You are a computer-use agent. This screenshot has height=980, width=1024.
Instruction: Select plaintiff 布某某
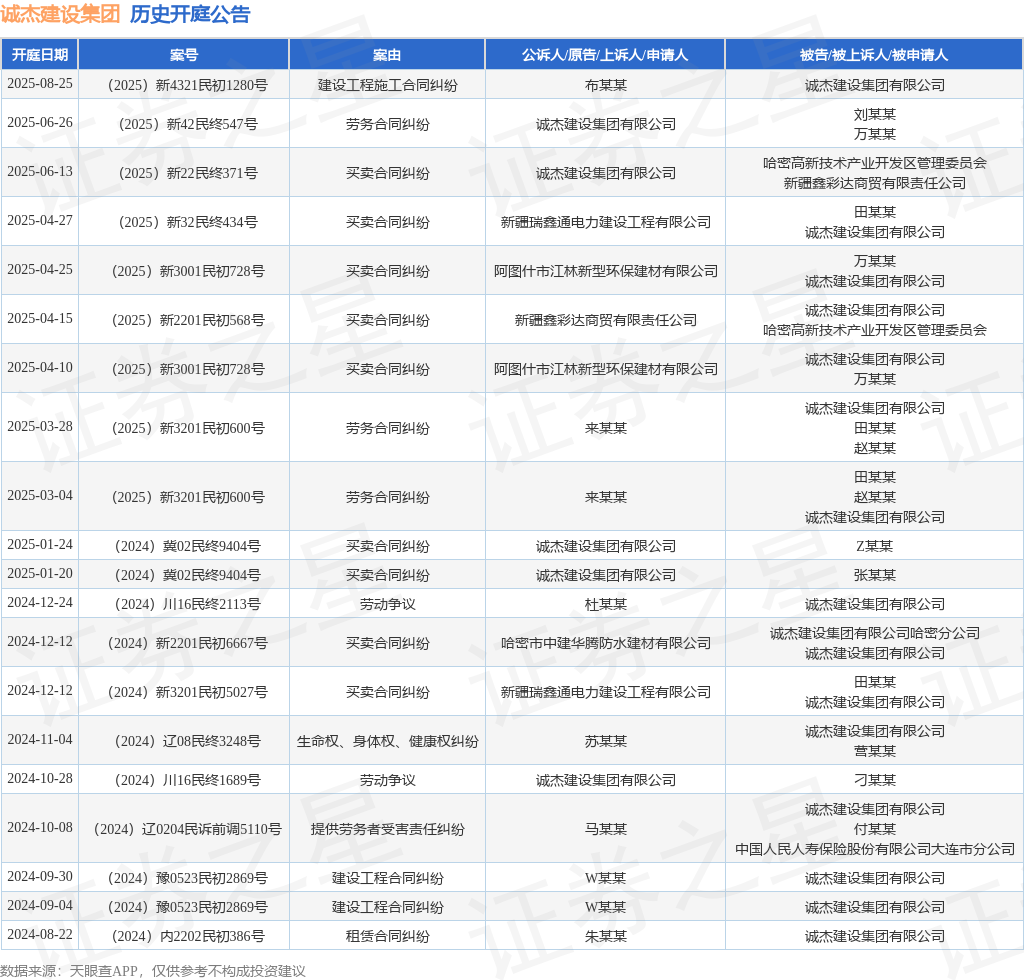pos(605,85)
